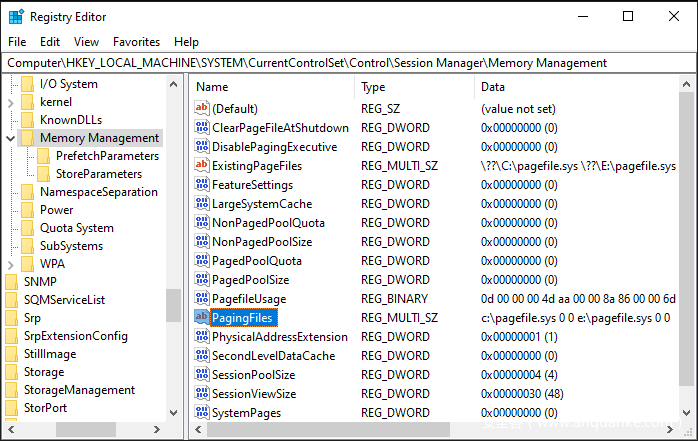Click the '(value not set)' data cell
This screenshot has width=698, height=441.
pyautogui.click(x=518, y=109)
